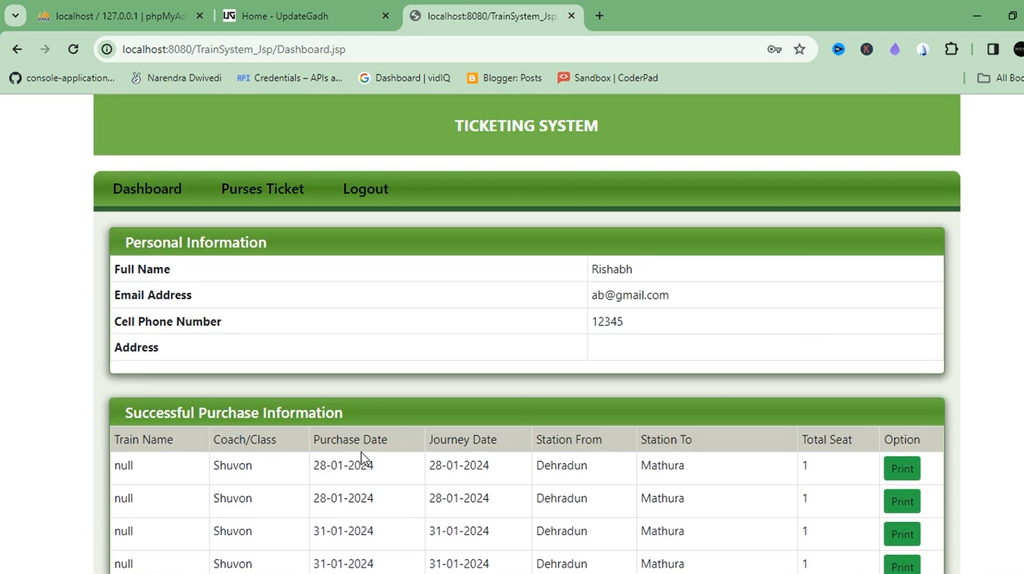This screenshot has width=1024, height=574.
Task: Click the browser forward arrow
Action: (x=45, y=49)
